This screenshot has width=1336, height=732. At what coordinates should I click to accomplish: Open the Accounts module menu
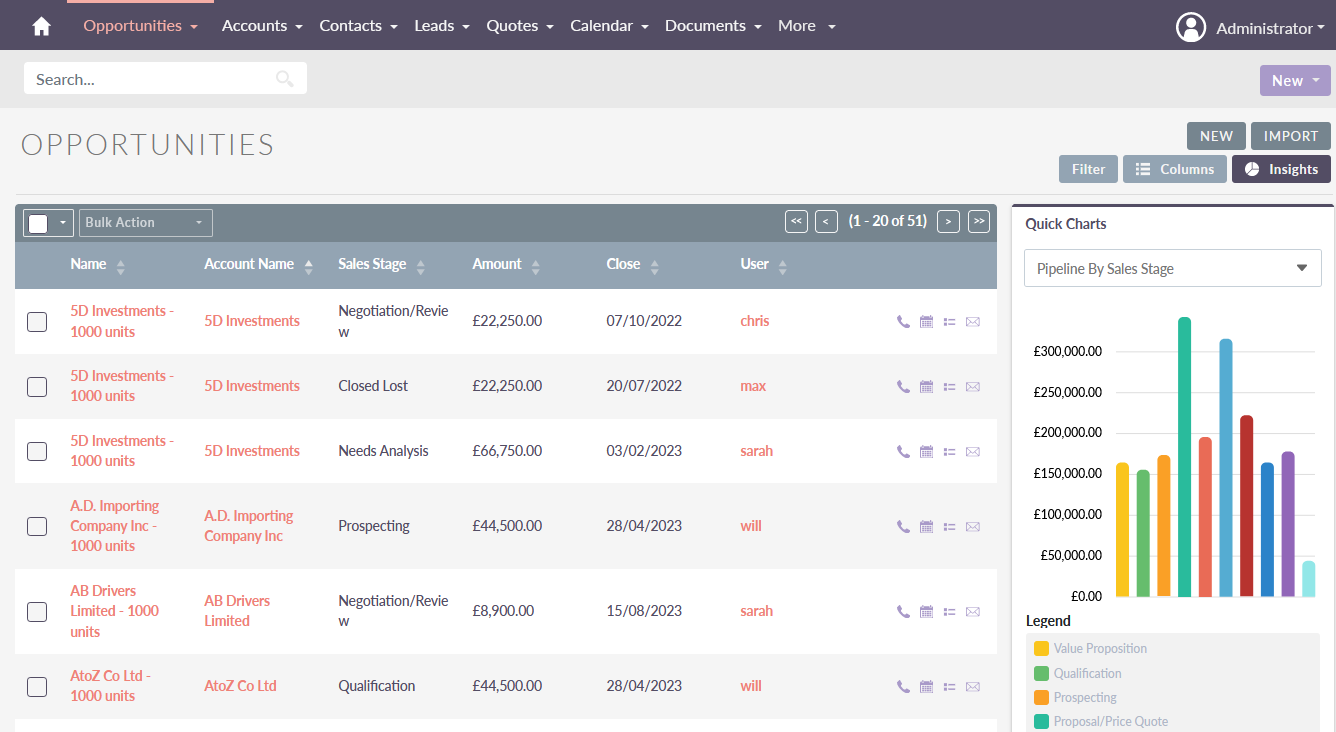point(262,26)
